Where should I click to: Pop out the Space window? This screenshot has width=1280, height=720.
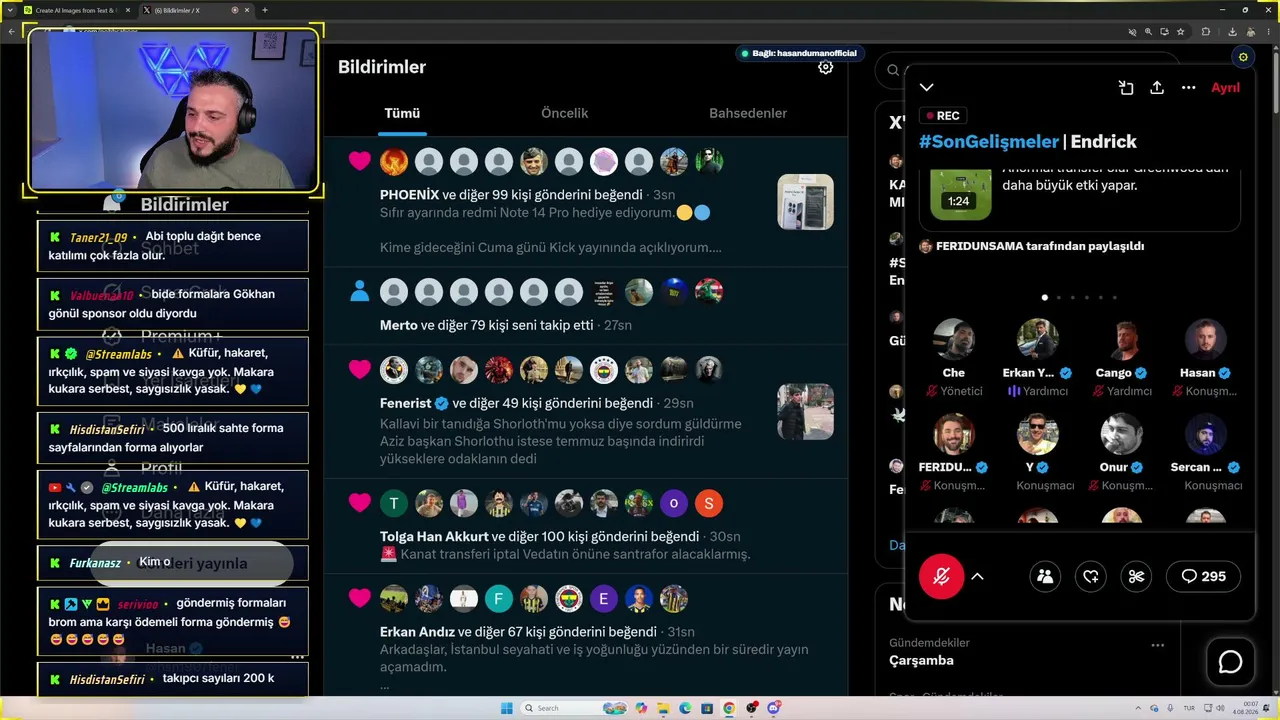(1126, 88)
